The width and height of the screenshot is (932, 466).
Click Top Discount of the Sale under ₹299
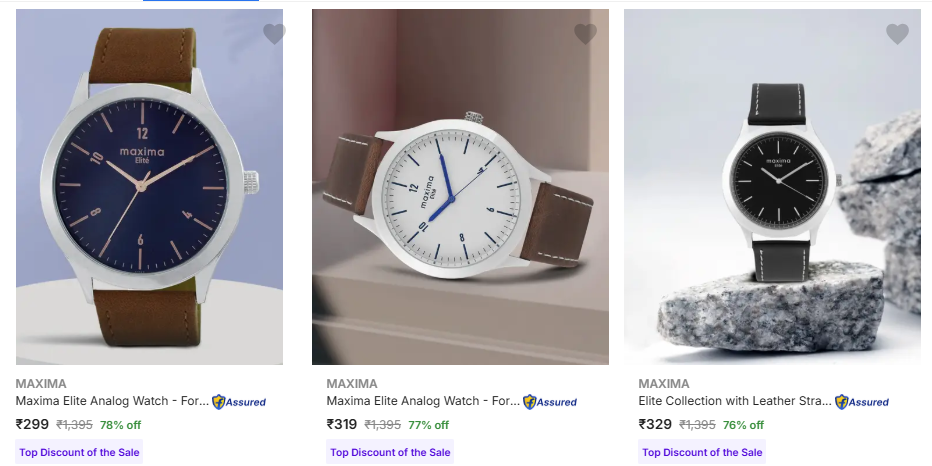click(x=79, y=452)
